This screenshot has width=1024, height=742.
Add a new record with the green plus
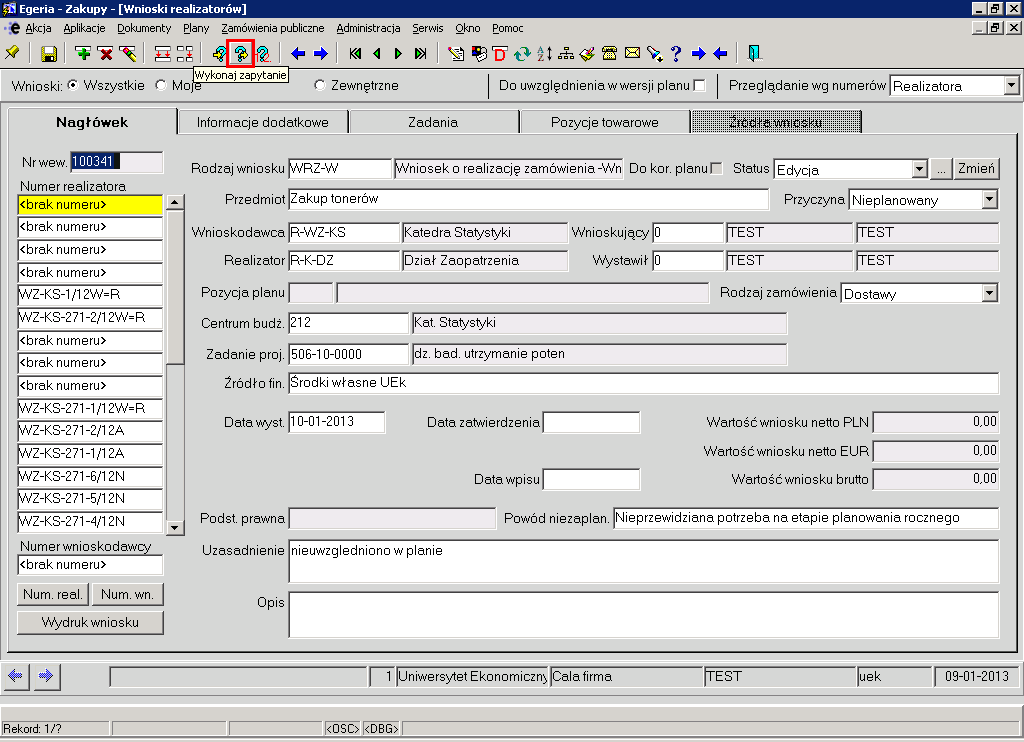(x=83, y=54)
